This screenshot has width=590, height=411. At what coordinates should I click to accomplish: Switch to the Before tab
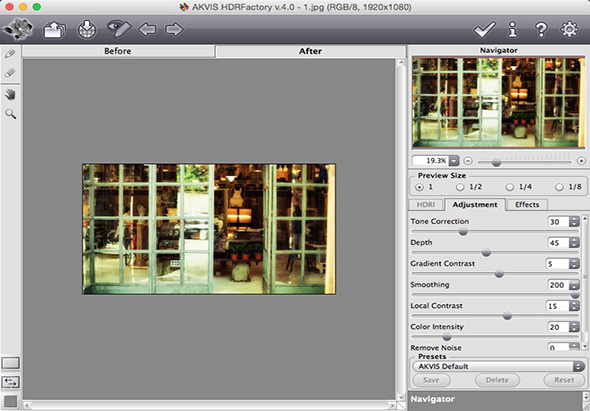coord(118,51)
